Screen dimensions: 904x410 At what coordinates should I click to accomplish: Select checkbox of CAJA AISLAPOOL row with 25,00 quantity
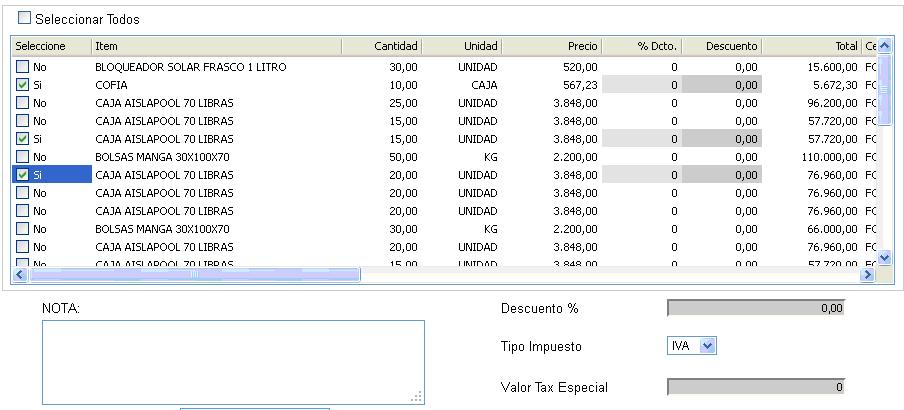click(22, 103)
